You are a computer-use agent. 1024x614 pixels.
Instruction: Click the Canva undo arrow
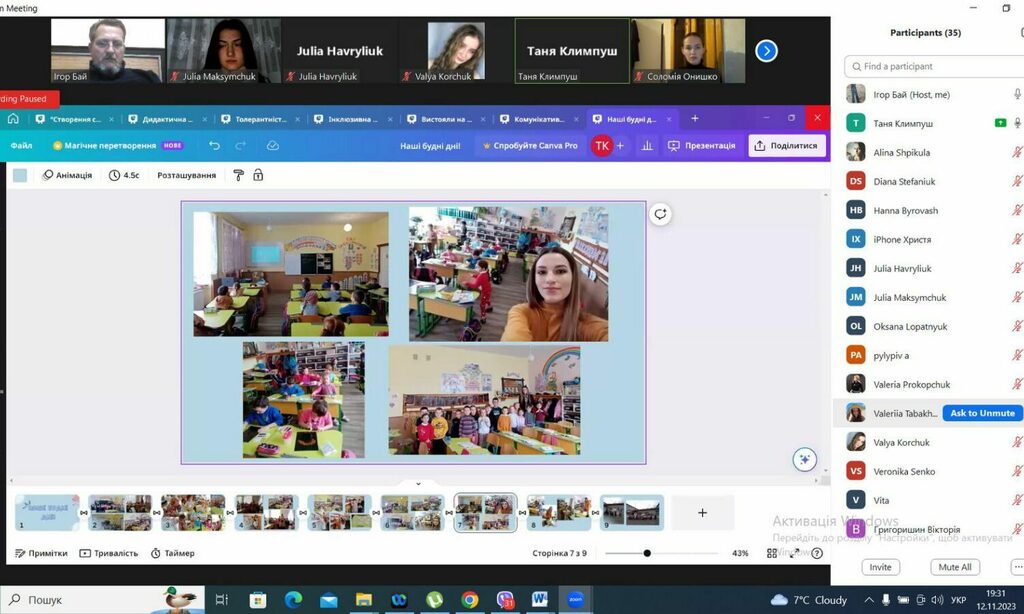[214, 146]
